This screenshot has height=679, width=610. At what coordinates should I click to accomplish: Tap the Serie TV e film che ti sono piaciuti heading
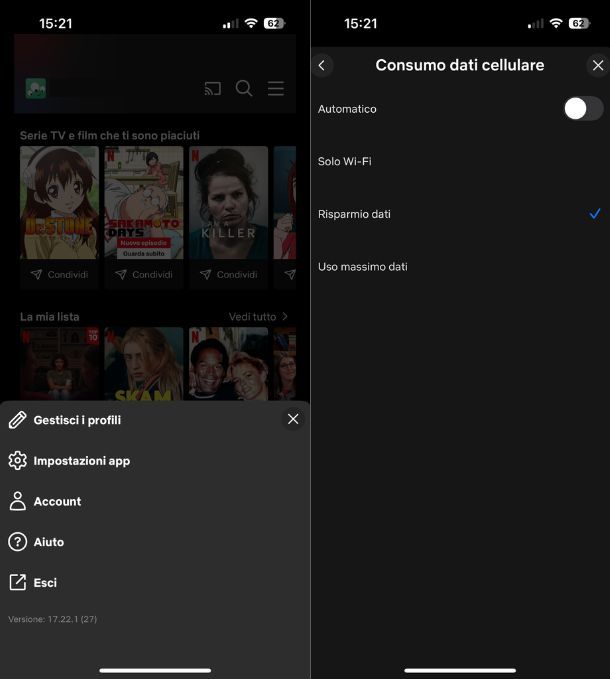click(110, 136)
